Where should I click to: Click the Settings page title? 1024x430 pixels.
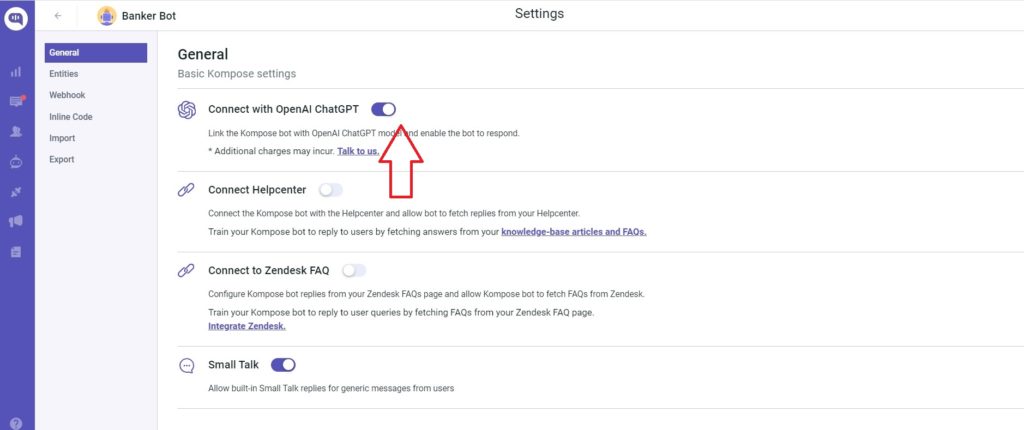point(539,14)
